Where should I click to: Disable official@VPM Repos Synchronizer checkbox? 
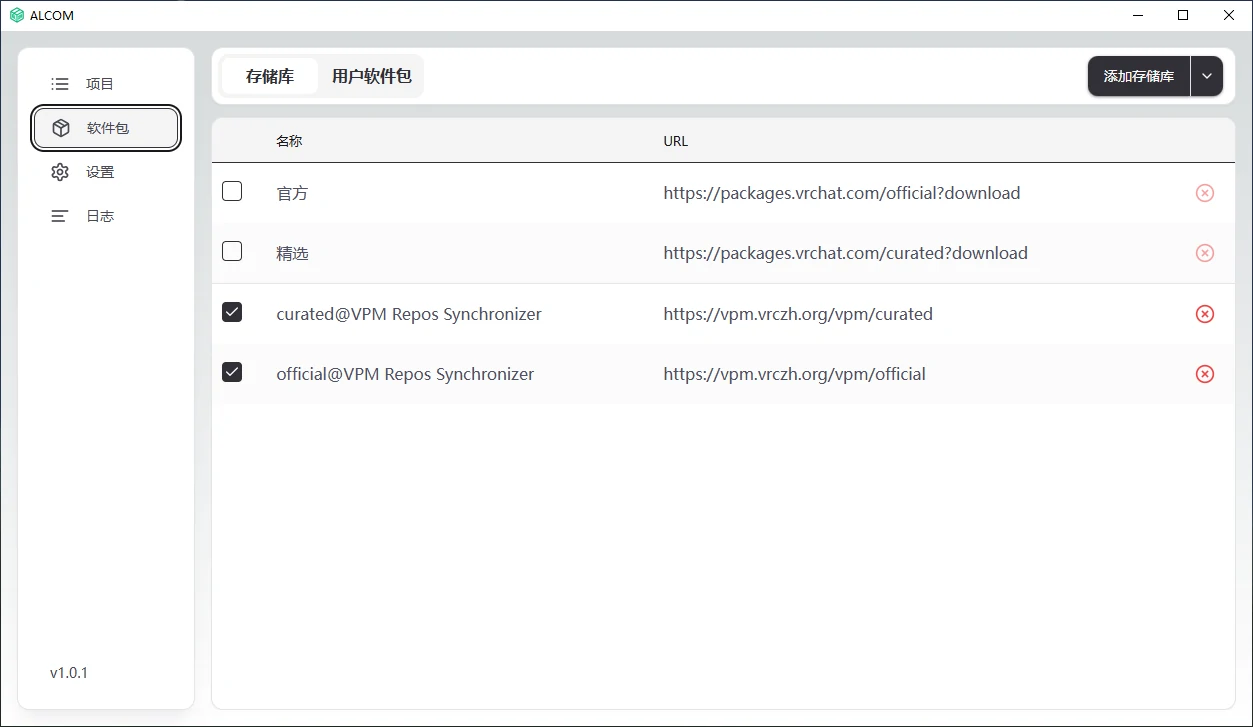tap(232, 372)
